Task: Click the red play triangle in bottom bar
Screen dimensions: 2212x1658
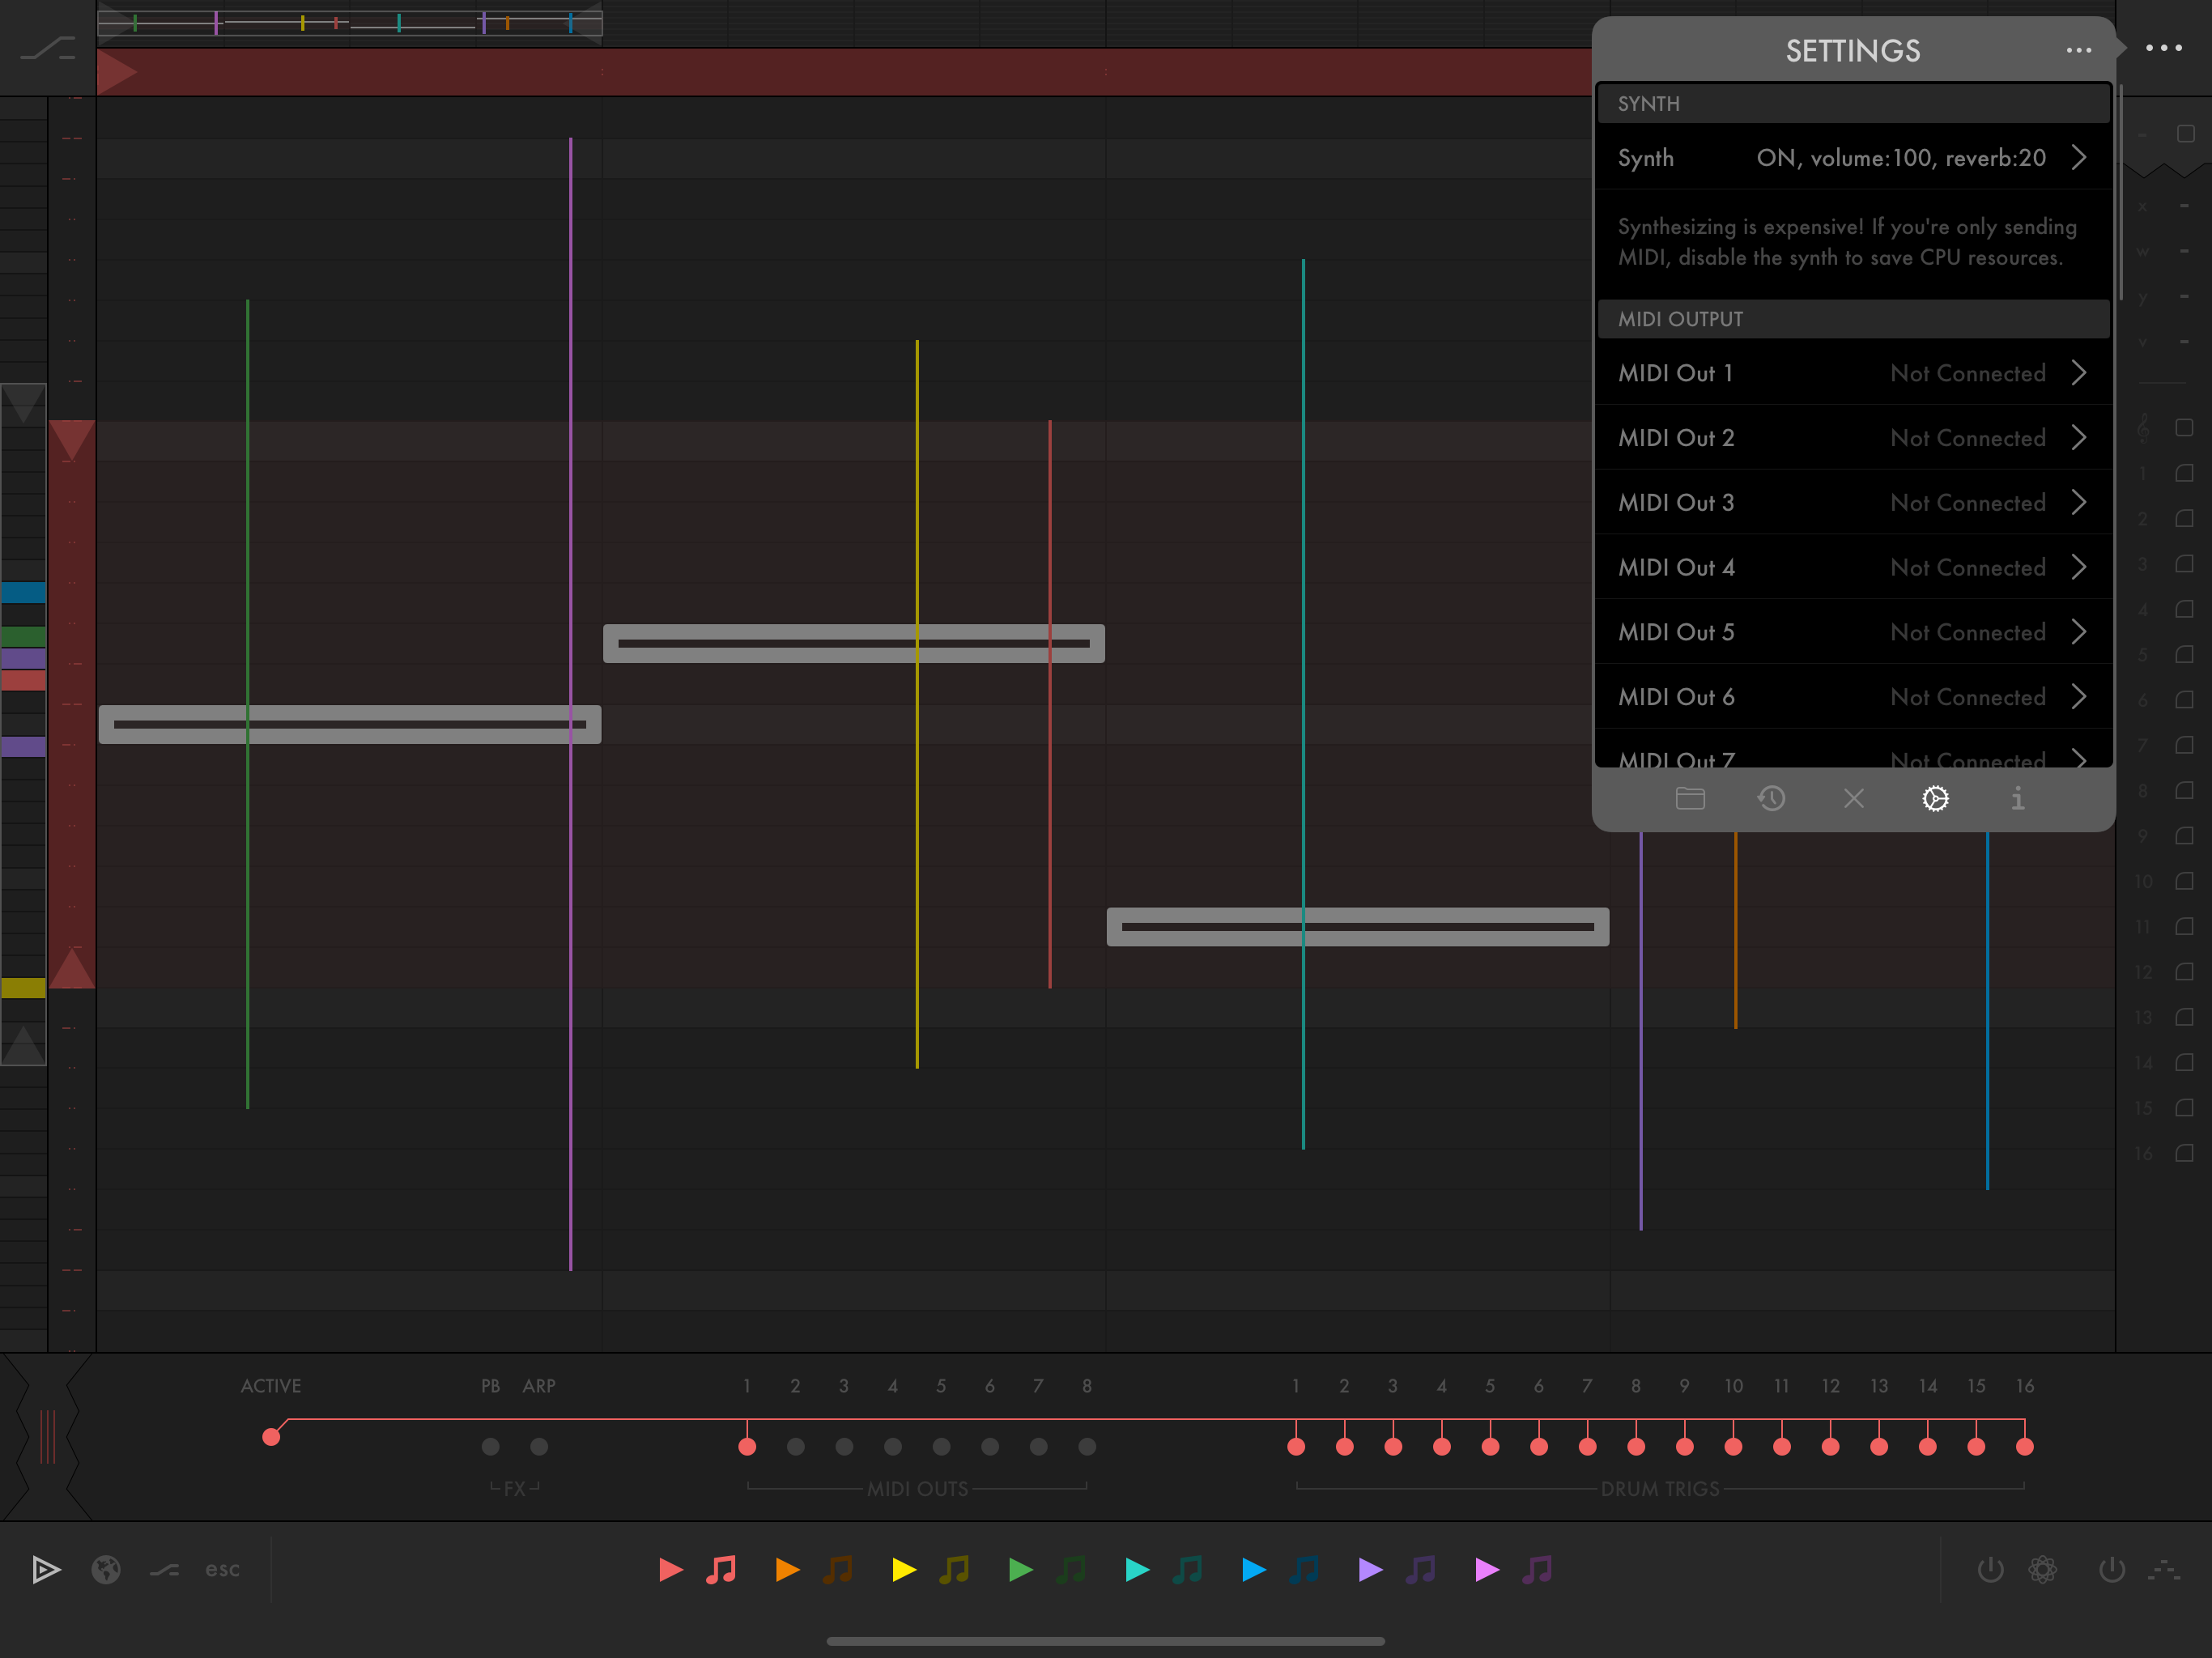Action: click(x=671, y=1569)
